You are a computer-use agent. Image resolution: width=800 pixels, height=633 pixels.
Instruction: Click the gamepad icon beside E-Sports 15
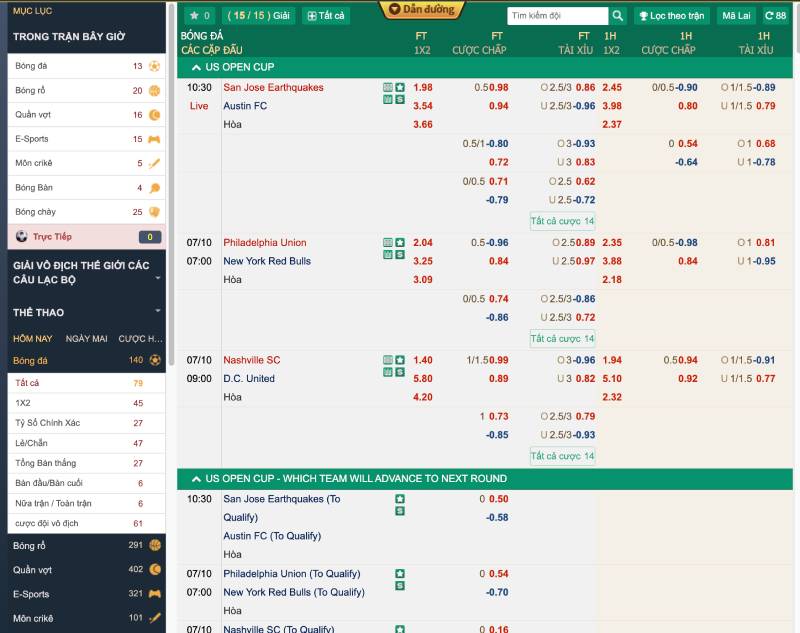click(x=154, y=139)
